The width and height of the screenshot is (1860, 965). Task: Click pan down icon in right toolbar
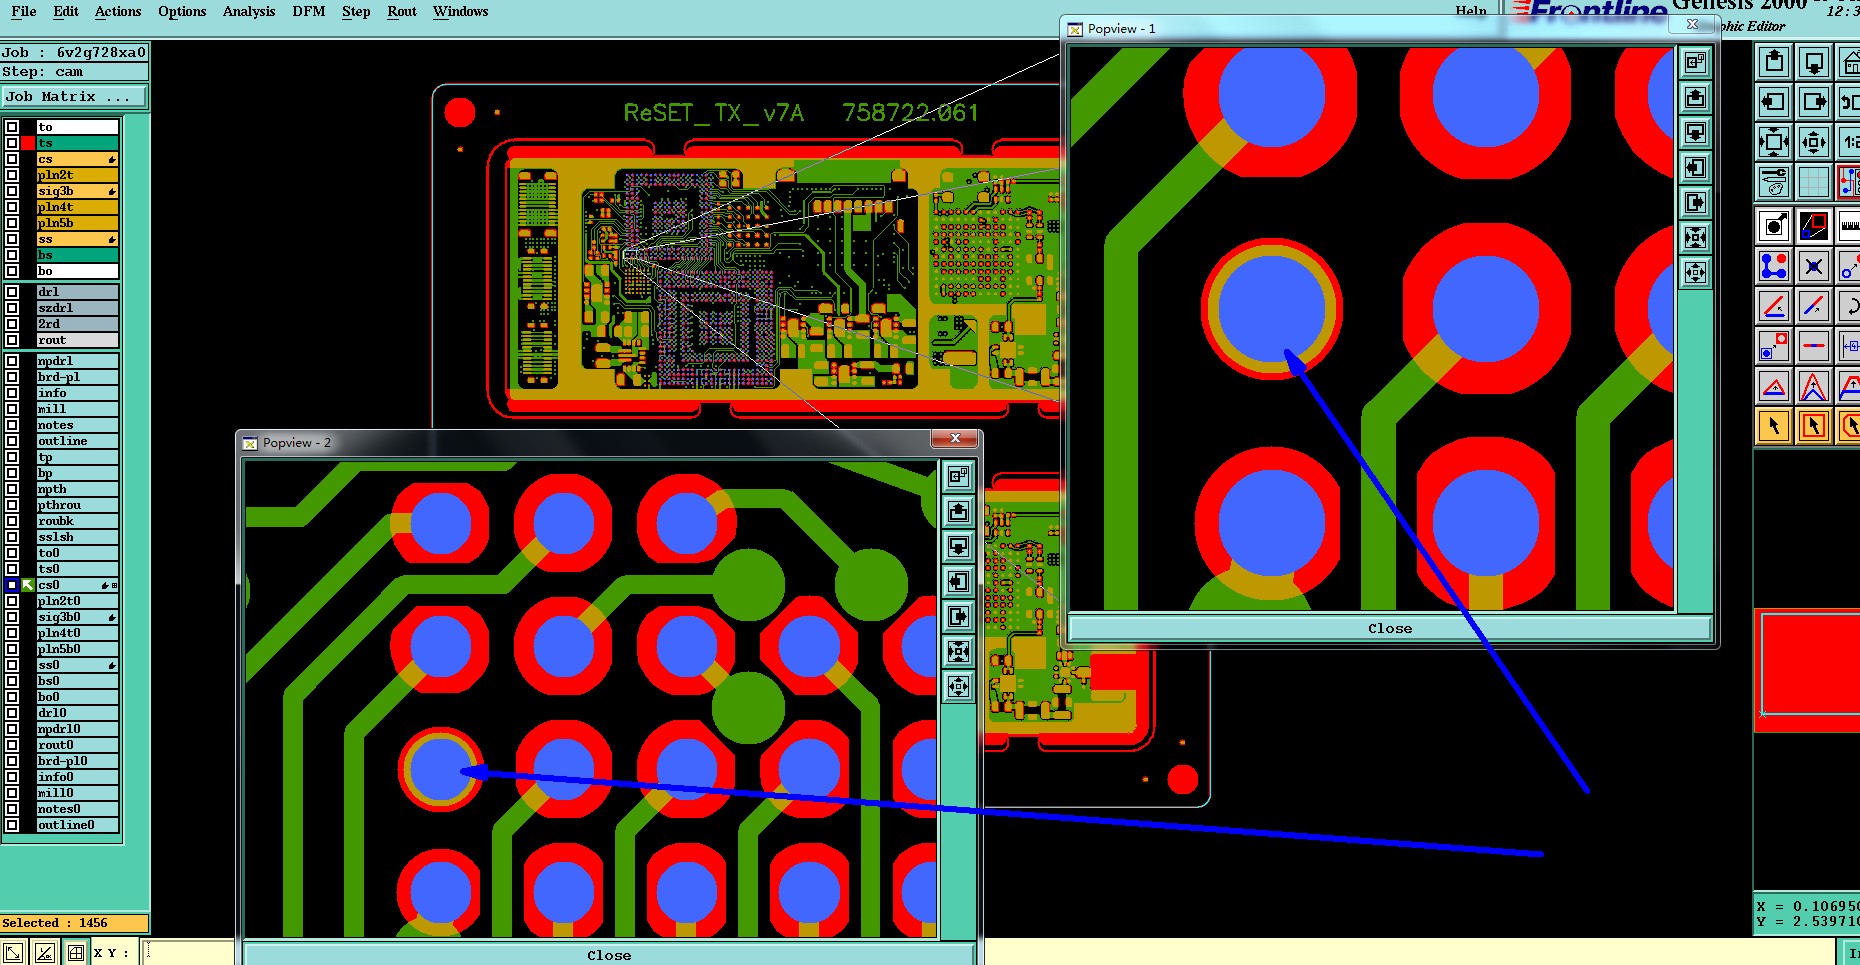(x=1813, y=62)
